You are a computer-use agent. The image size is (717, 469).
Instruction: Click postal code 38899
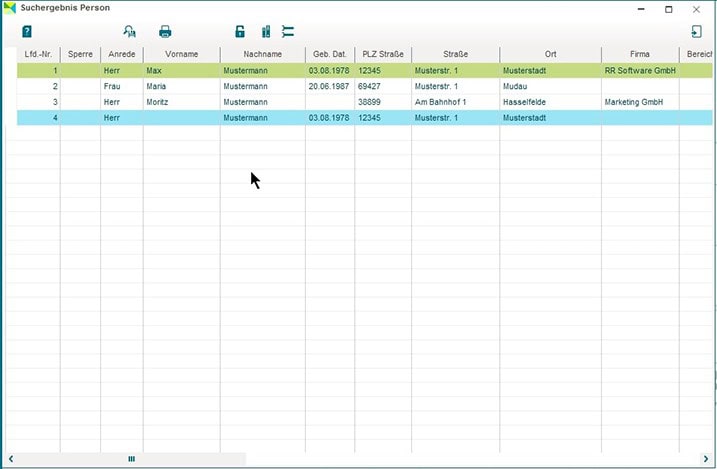click(x=369, y=102)
